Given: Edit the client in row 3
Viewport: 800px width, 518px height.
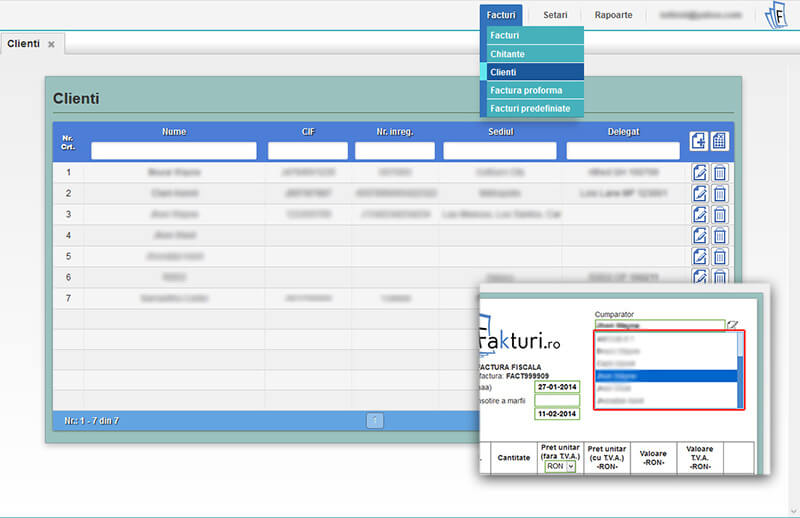Looking at the screenshot, I should (x=699, y=214).
